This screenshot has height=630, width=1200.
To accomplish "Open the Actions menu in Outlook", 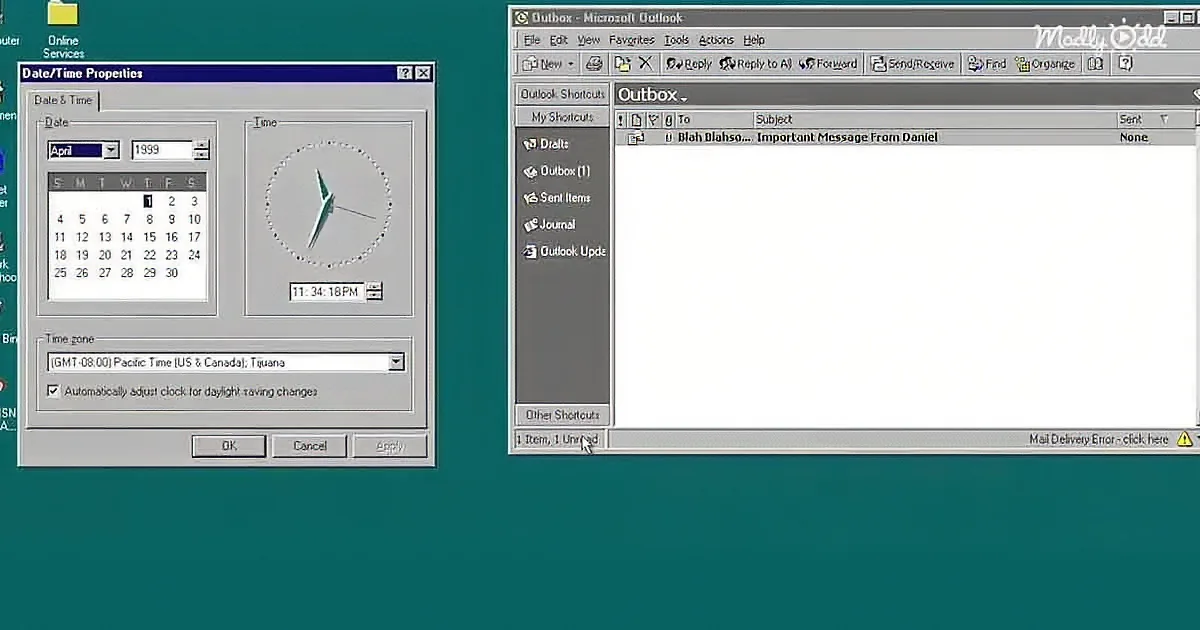I will [x=716, y=40].
